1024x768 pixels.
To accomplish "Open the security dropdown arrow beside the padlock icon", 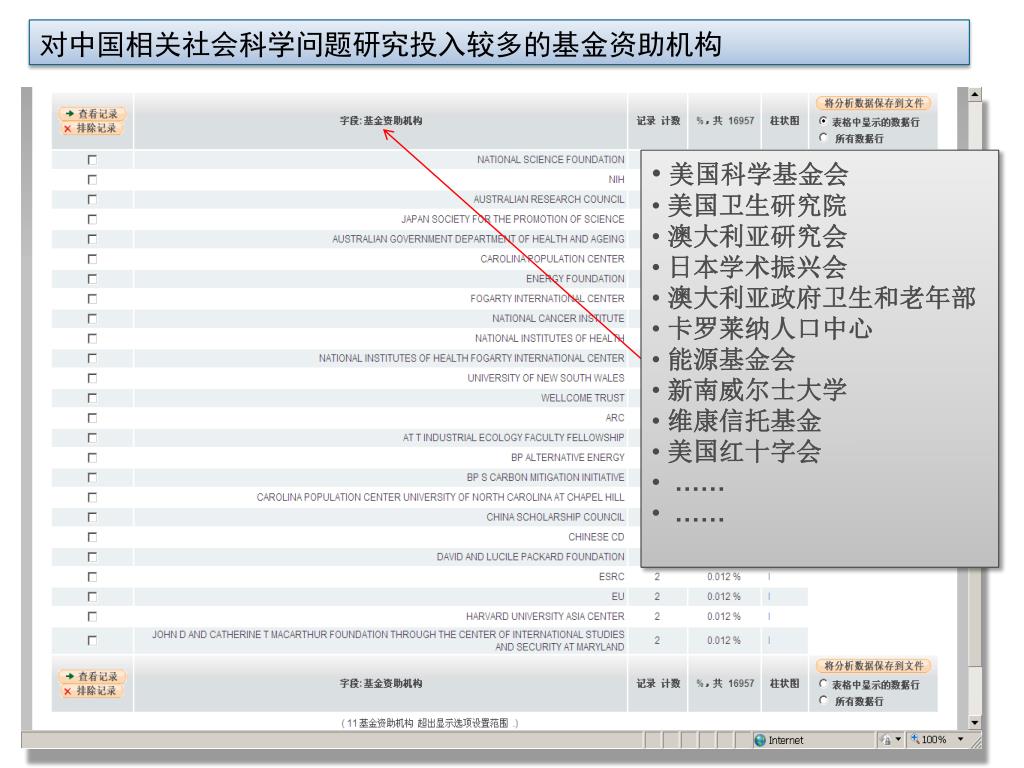I will tap(899, 740).
